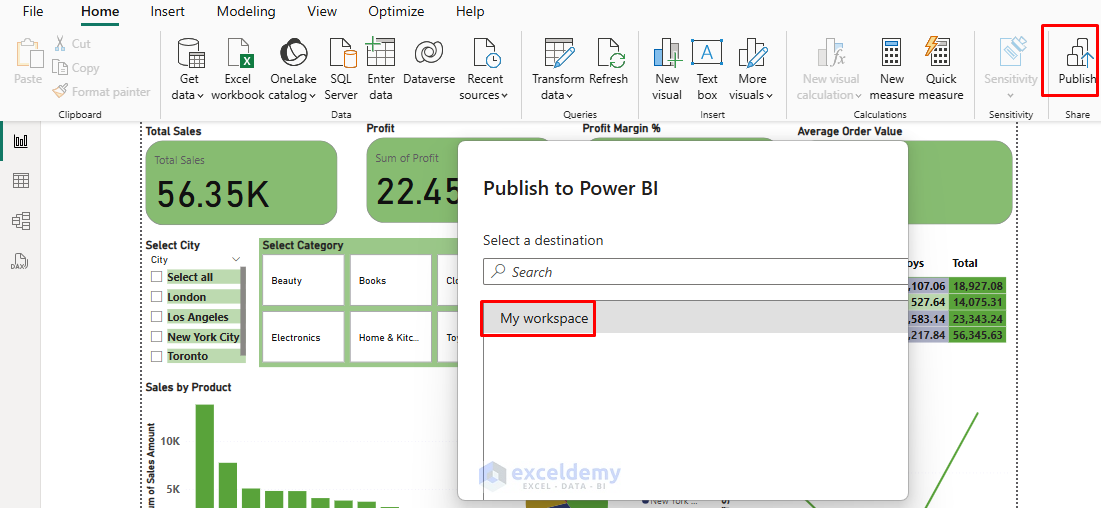Viewport: 1101px width, 508px height.
Task: Open the File menu
Action: pos(33,12)
